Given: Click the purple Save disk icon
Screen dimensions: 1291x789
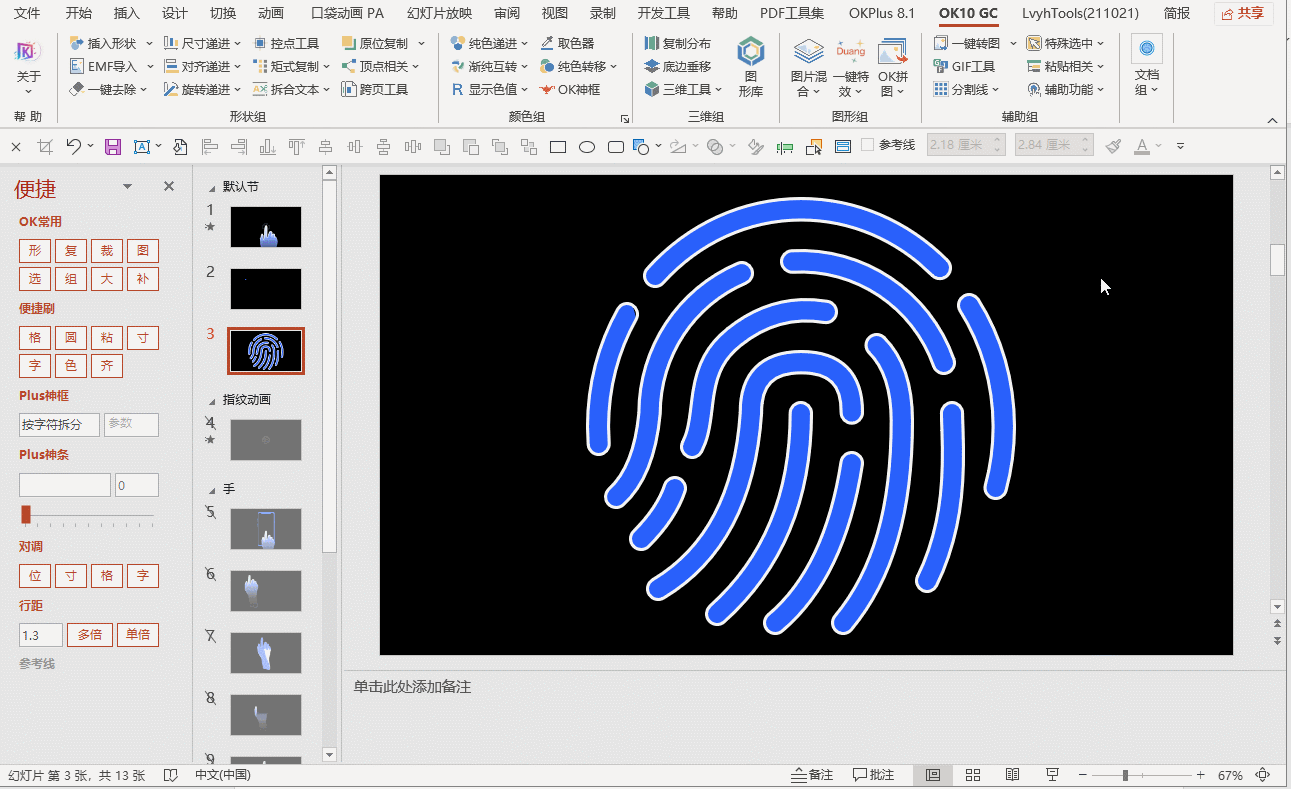Looking at the screenshot, I should pyautogui.click(x=113, y=147).
